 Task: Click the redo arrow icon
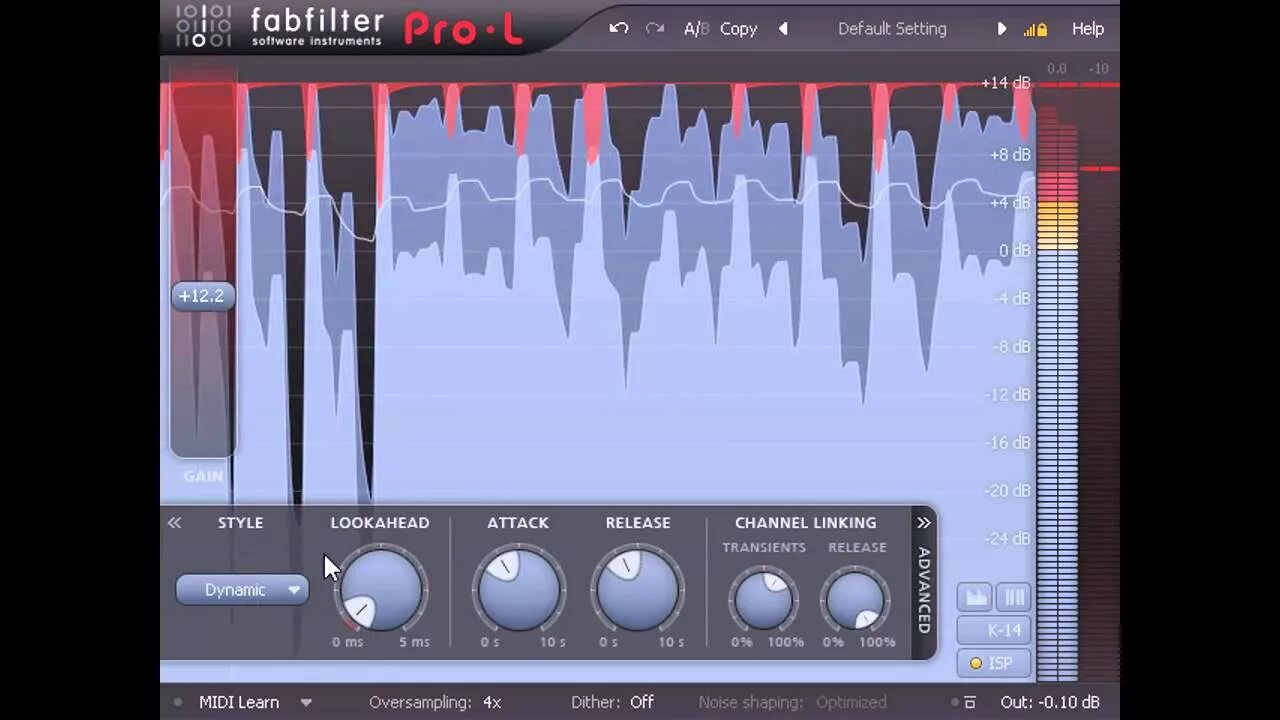[655, 28]
